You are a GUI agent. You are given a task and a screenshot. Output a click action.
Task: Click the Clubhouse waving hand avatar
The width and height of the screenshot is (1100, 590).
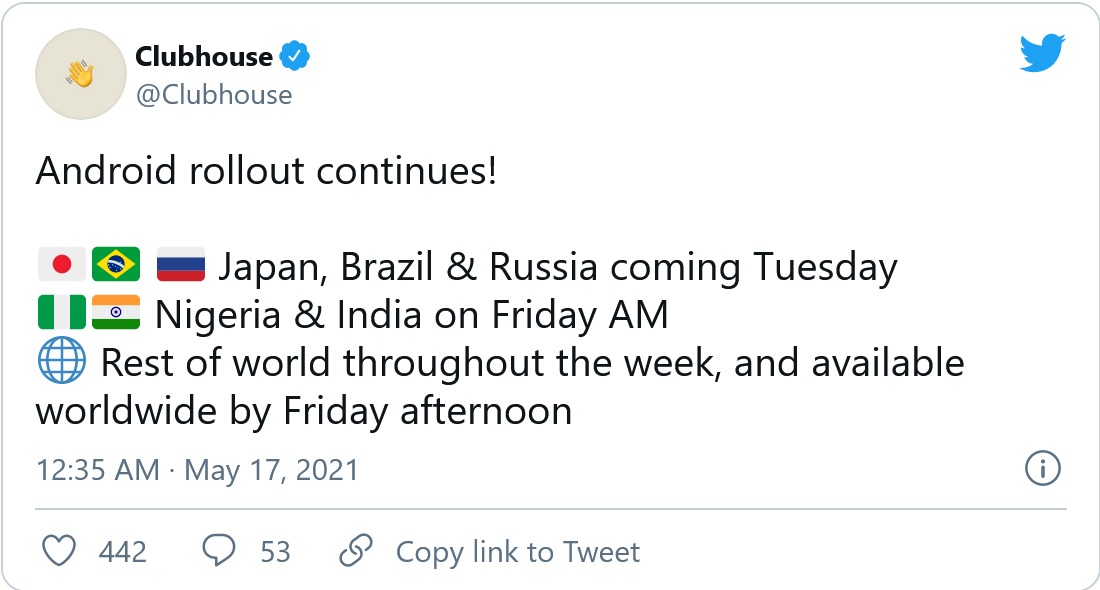pos(81,74)
